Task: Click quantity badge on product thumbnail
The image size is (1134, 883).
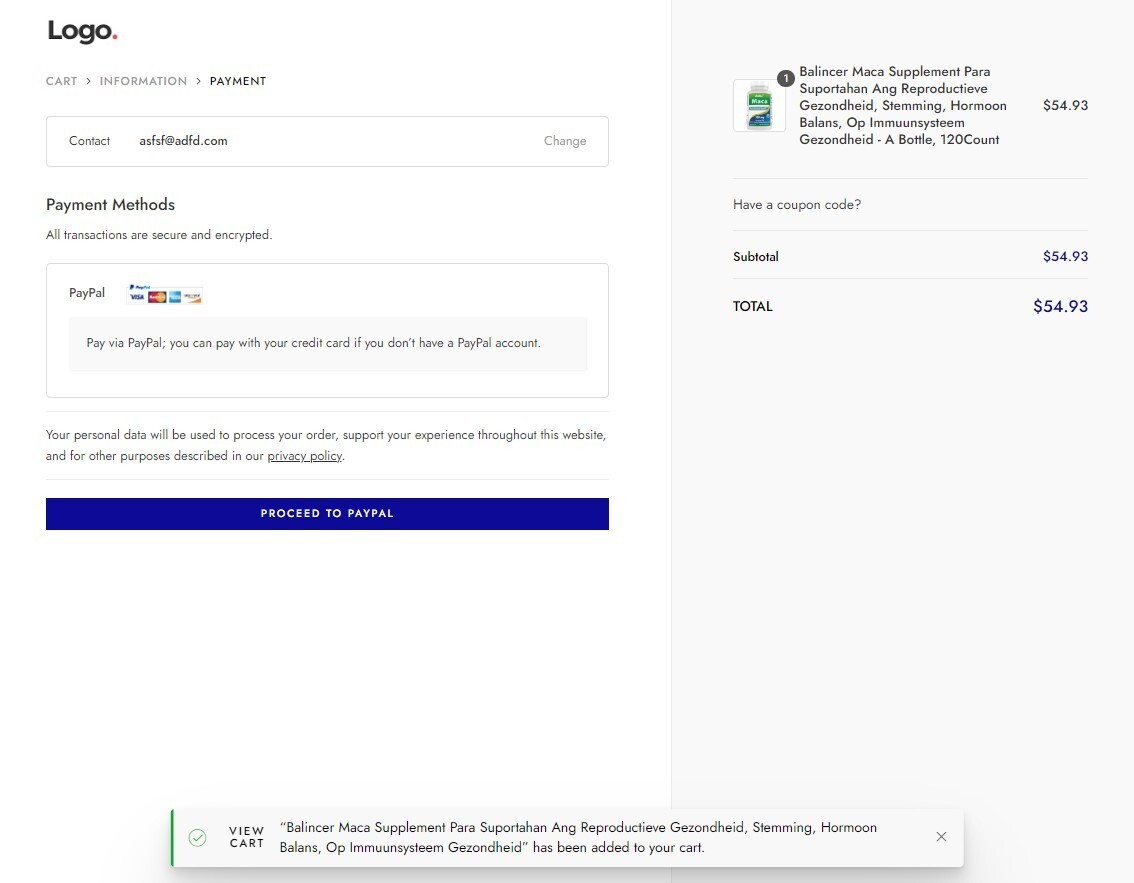Action: [785, 78]
